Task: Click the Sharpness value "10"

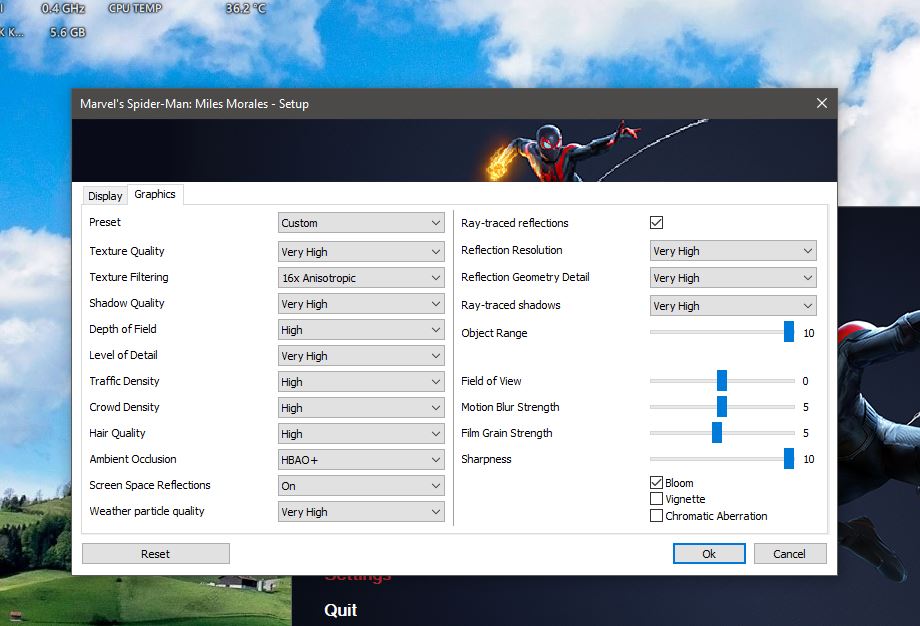Action: coord(809,459)
